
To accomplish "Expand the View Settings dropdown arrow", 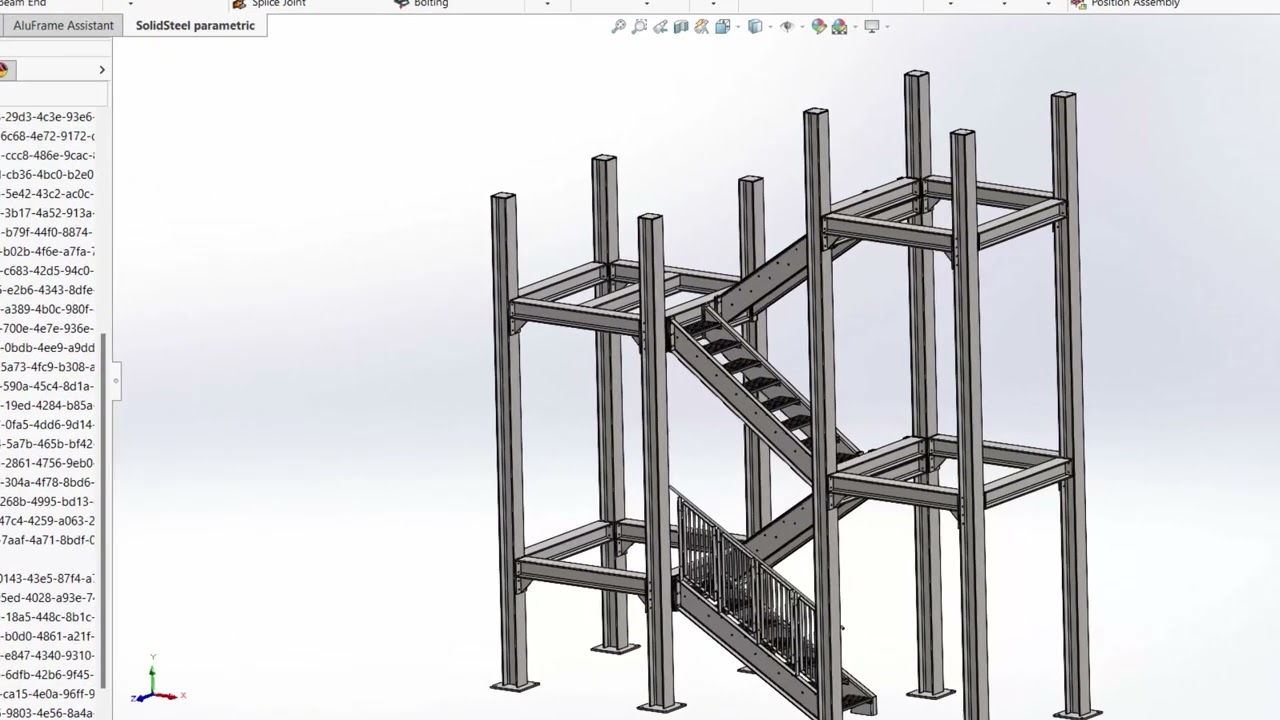I will coord(885,27).
